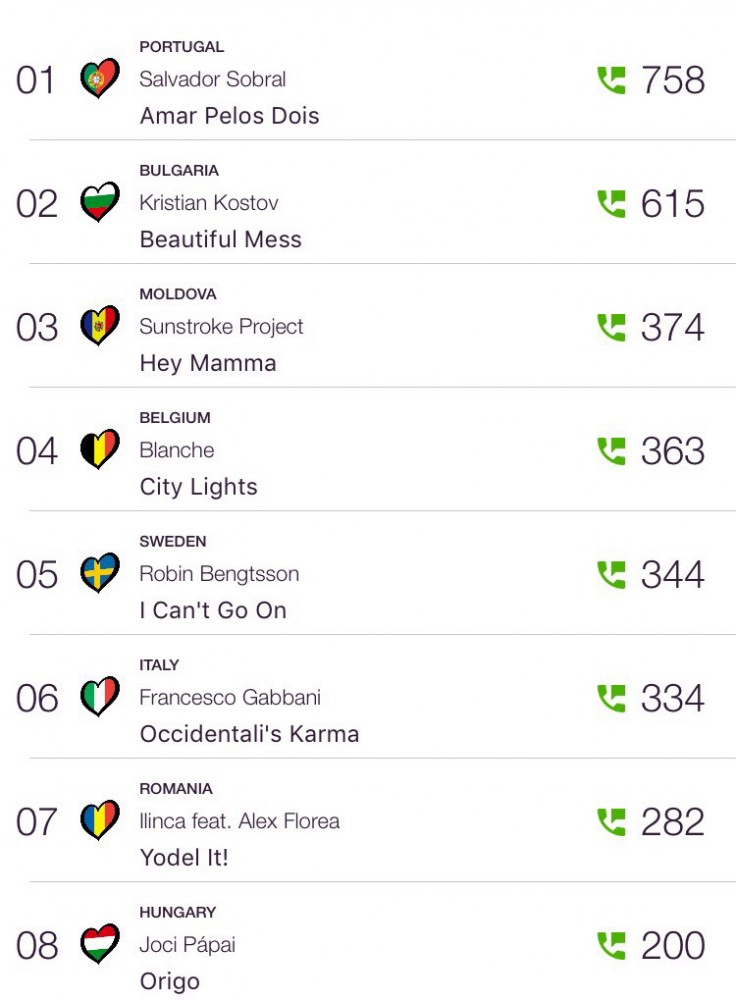Click Italy's heart flag icon
This screenshot has width=736, height=1000.
pos(100,698)
